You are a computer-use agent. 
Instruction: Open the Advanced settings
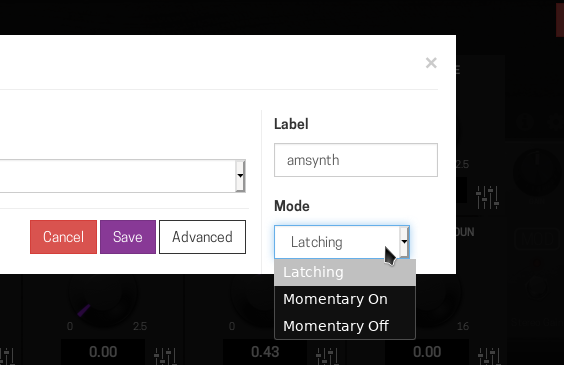203,237
